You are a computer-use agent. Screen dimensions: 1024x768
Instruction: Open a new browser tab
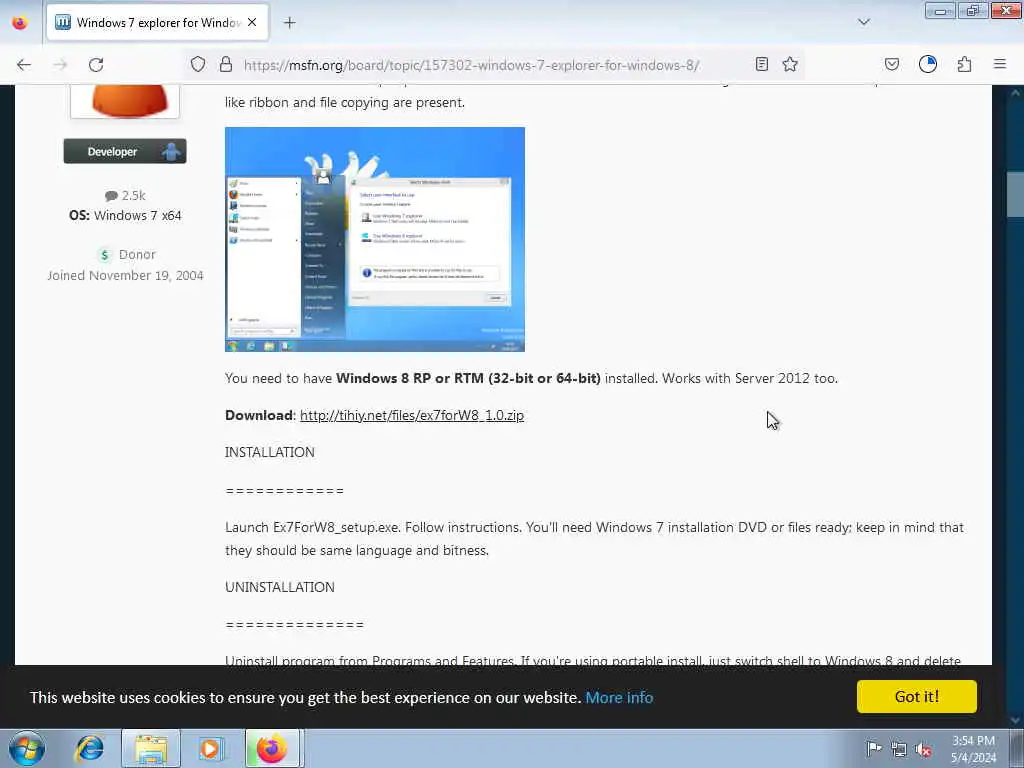coord(290,23)
